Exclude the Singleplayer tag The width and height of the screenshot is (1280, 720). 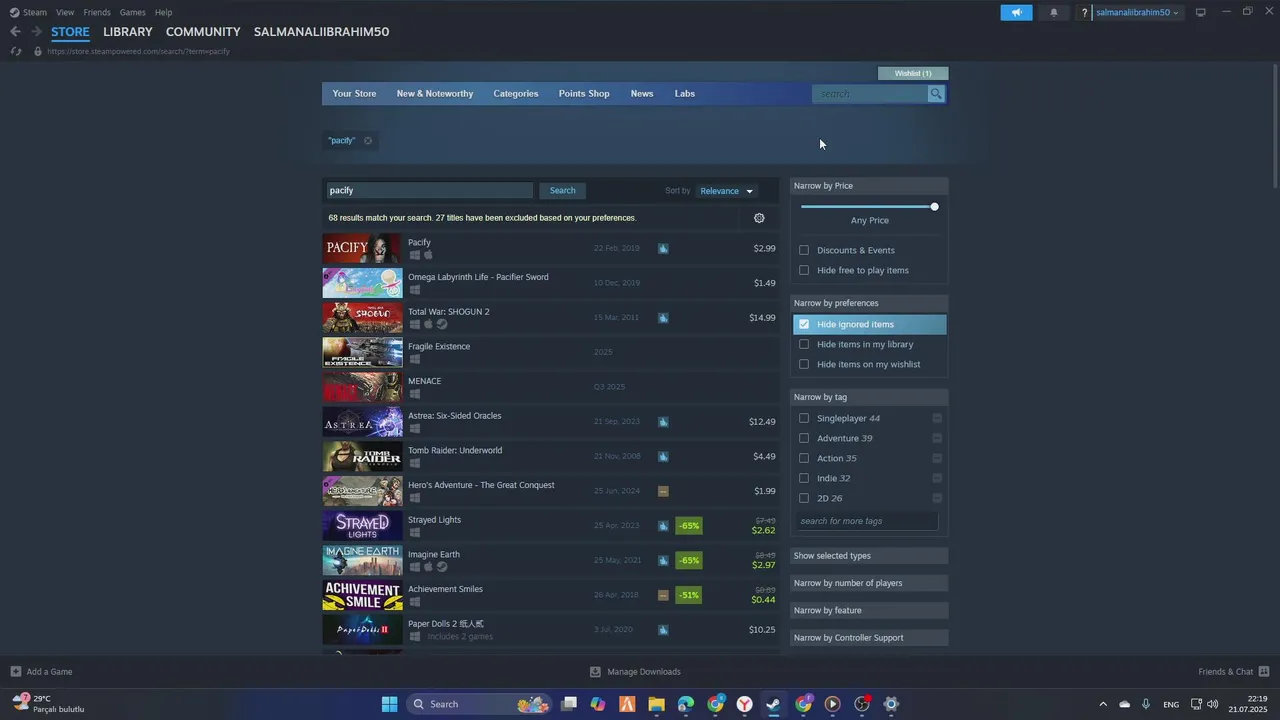(x=937, y=418)
